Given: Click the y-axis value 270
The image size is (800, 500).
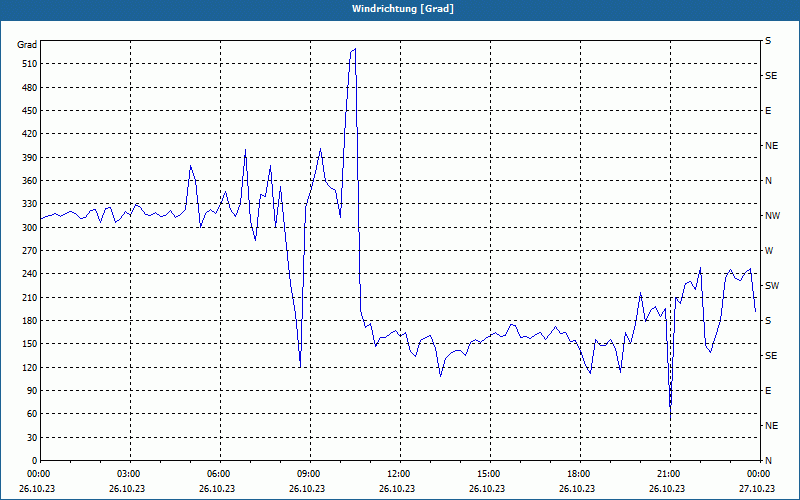Looking at the screenshot, I should click(29, 251).
